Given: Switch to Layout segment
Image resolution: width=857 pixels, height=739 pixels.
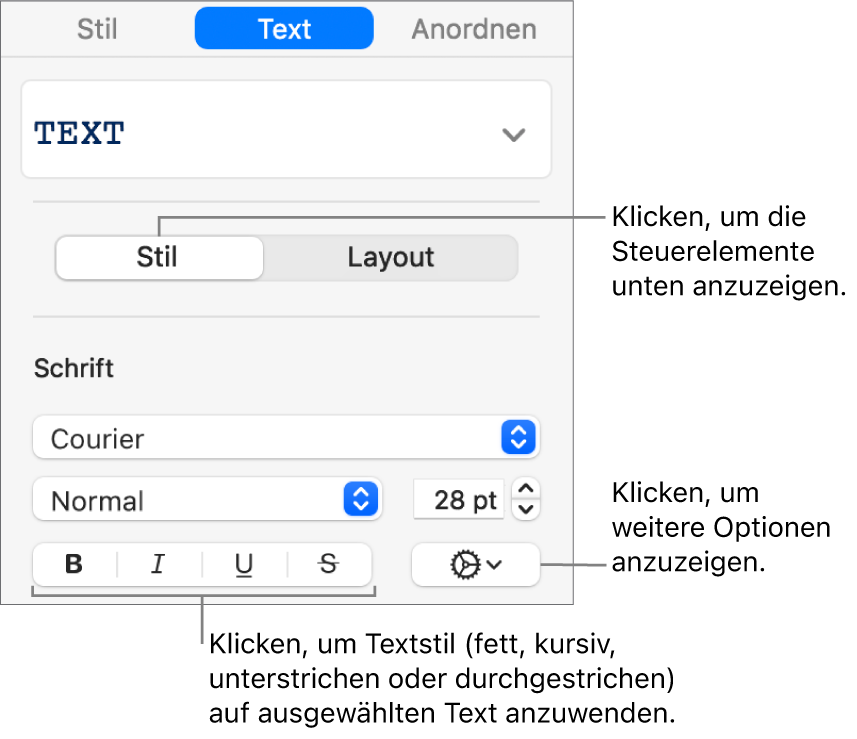Looking at the screenshot, I should pos(391,257).
